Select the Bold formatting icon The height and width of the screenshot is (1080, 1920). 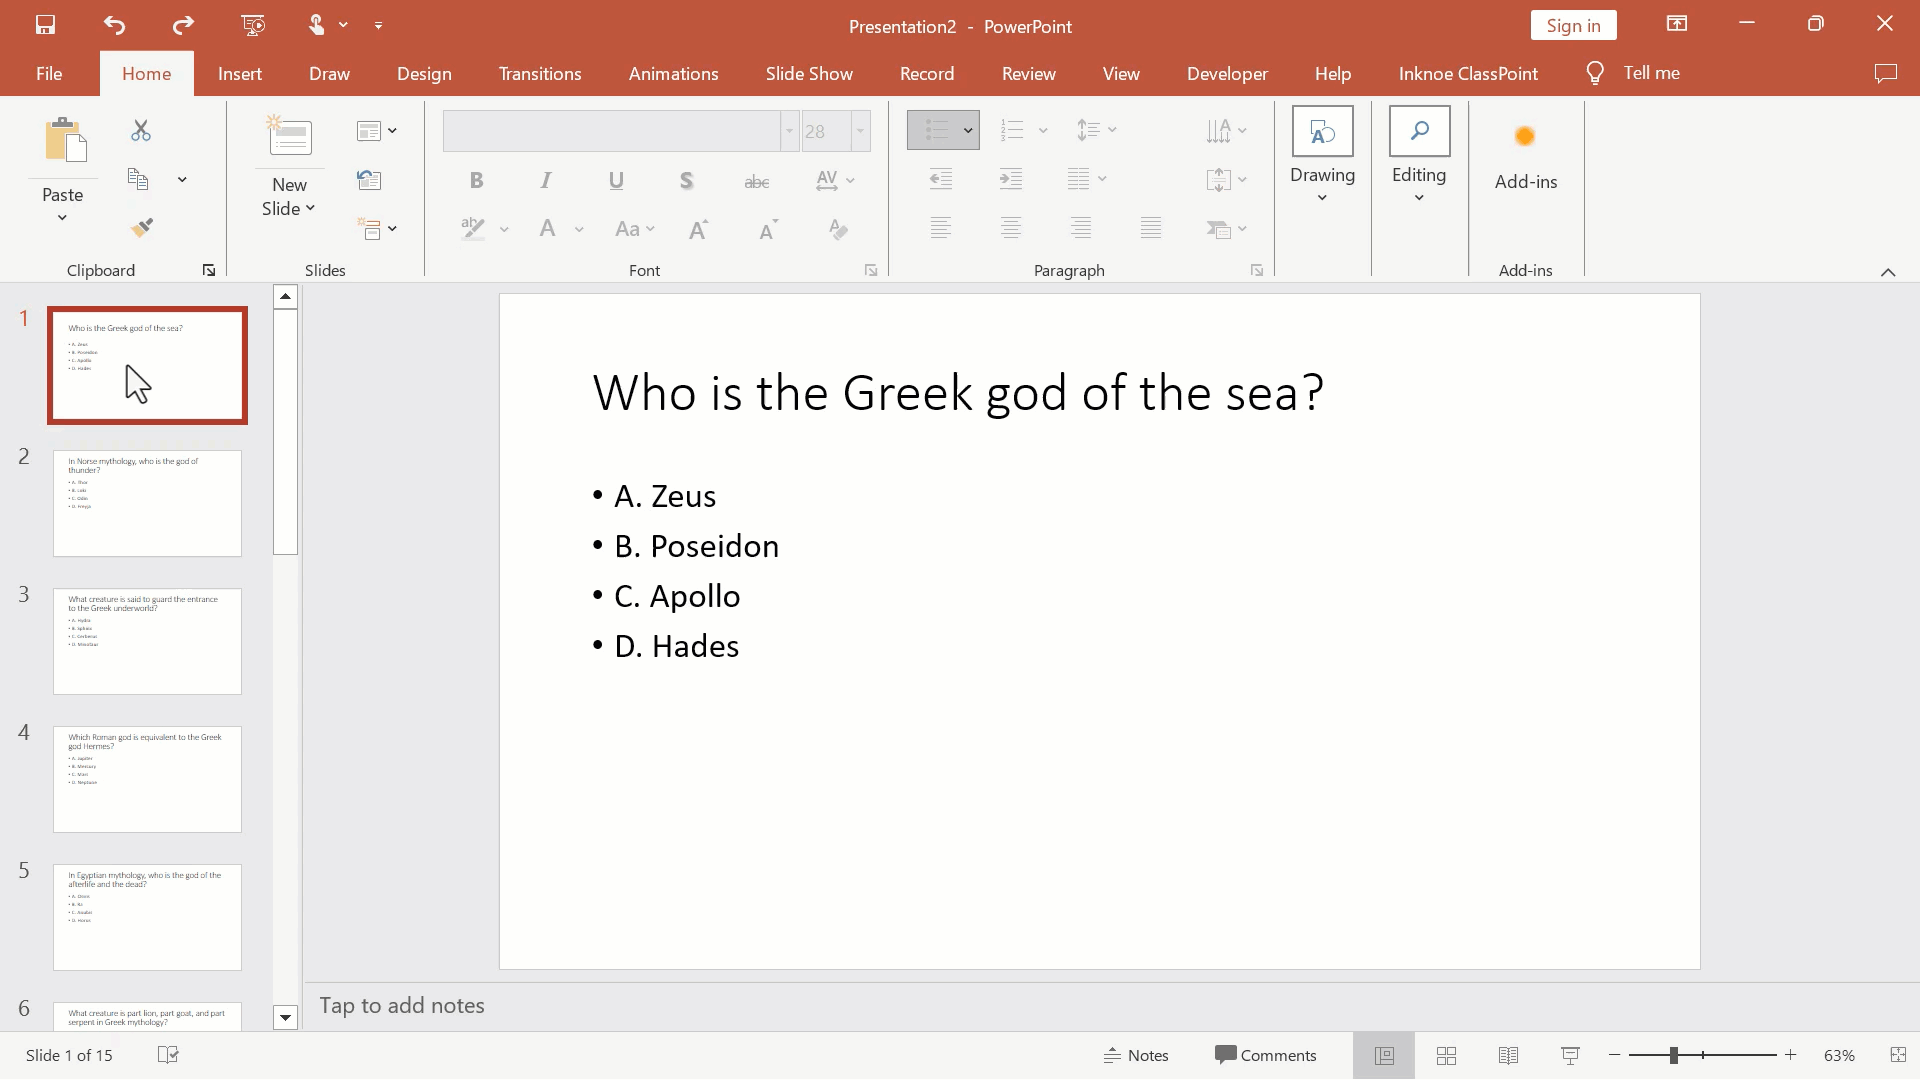click(x=476, y=181)
